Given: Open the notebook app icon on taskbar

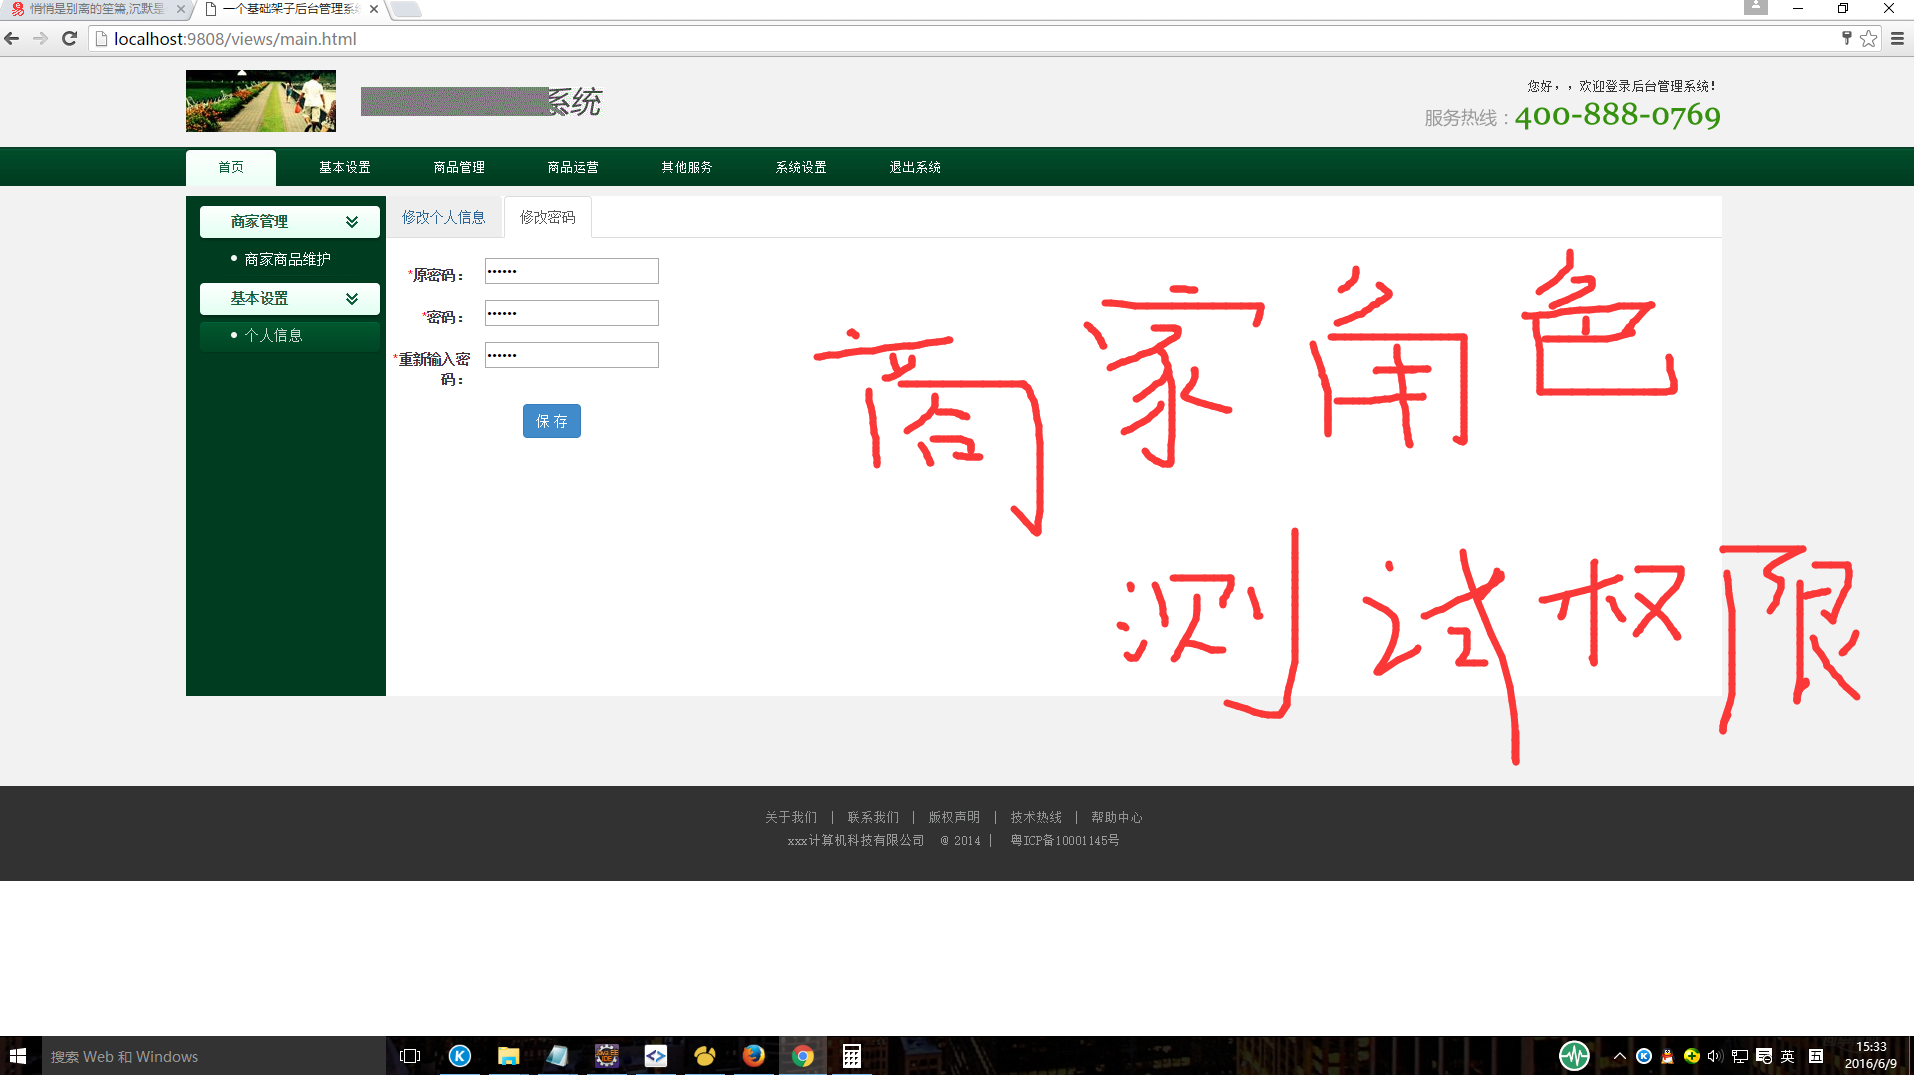Looking at the screenshot, I should point(558,1056).
